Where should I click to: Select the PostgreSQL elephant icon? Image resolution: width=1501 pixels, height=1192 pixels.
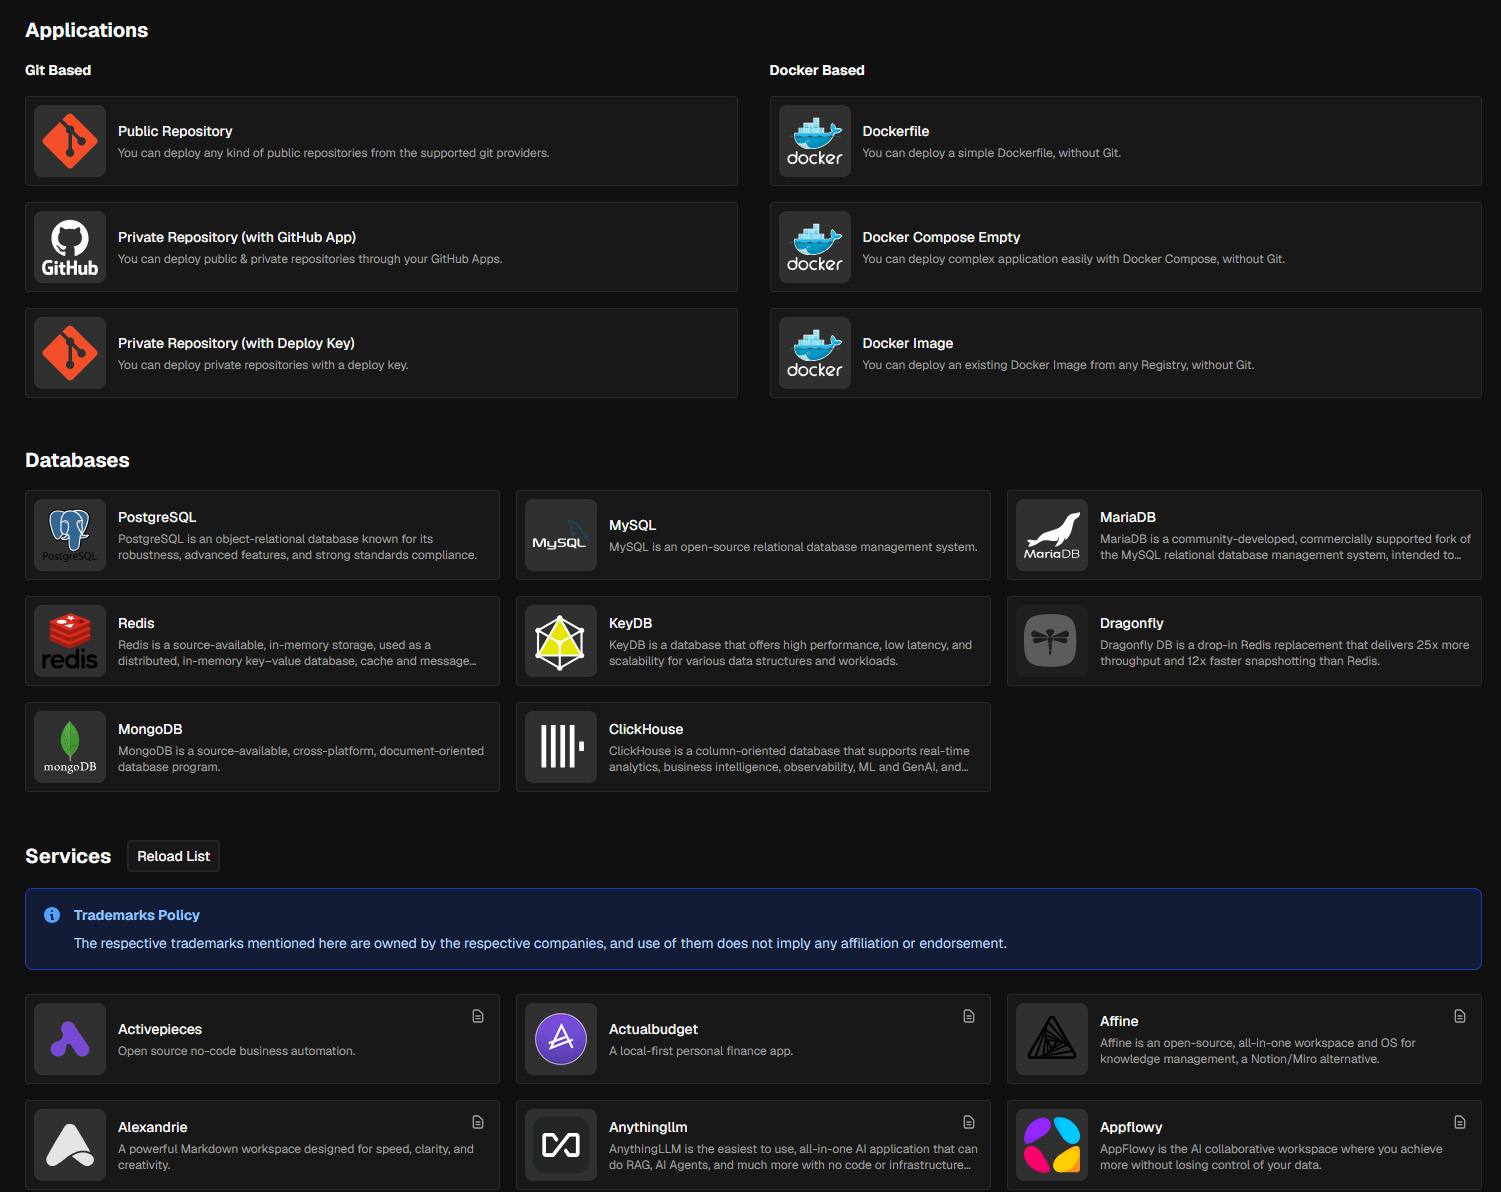pyautogui.click(x=70, y=535)
